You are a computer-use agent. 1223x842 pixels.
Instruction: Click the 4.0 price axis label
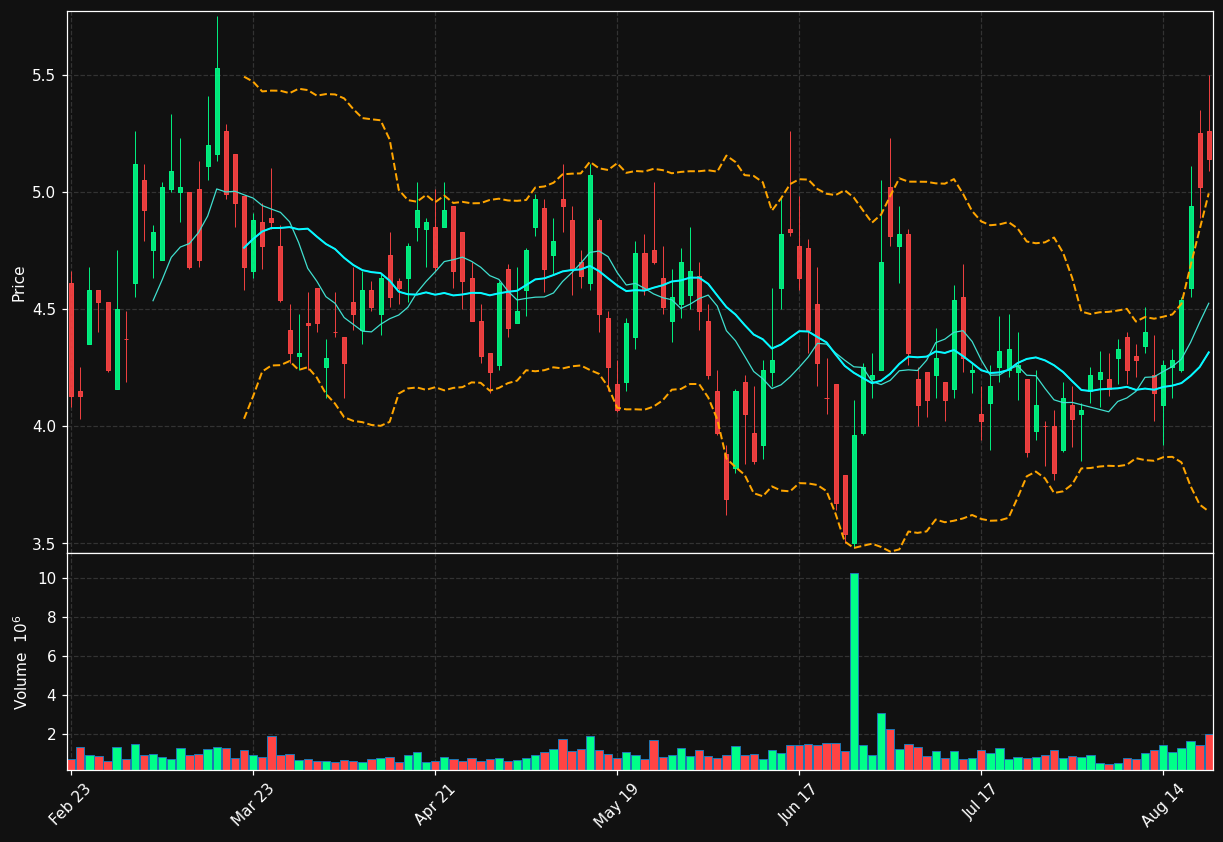46,427
